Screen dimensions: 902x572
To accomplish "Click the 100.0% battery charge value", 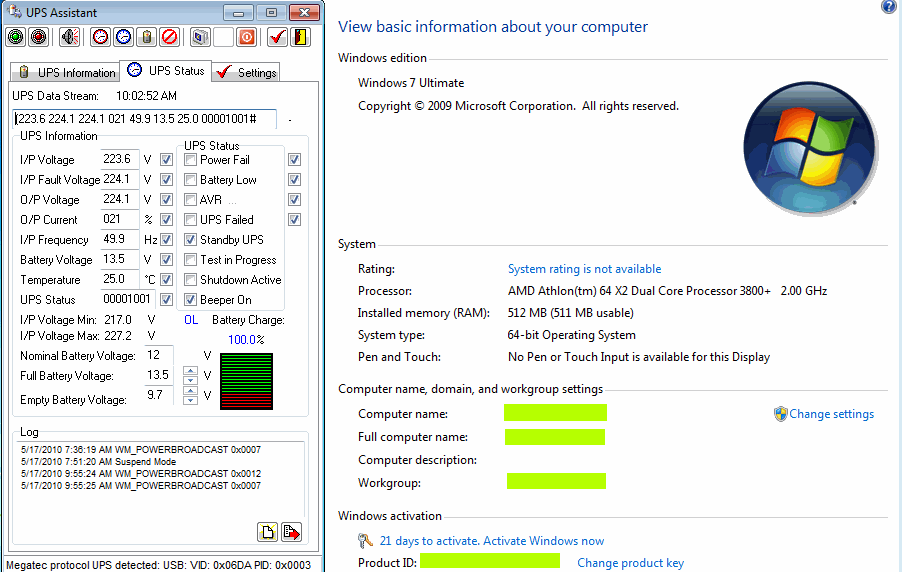I will pyautogui.click(x=246, y=340).
